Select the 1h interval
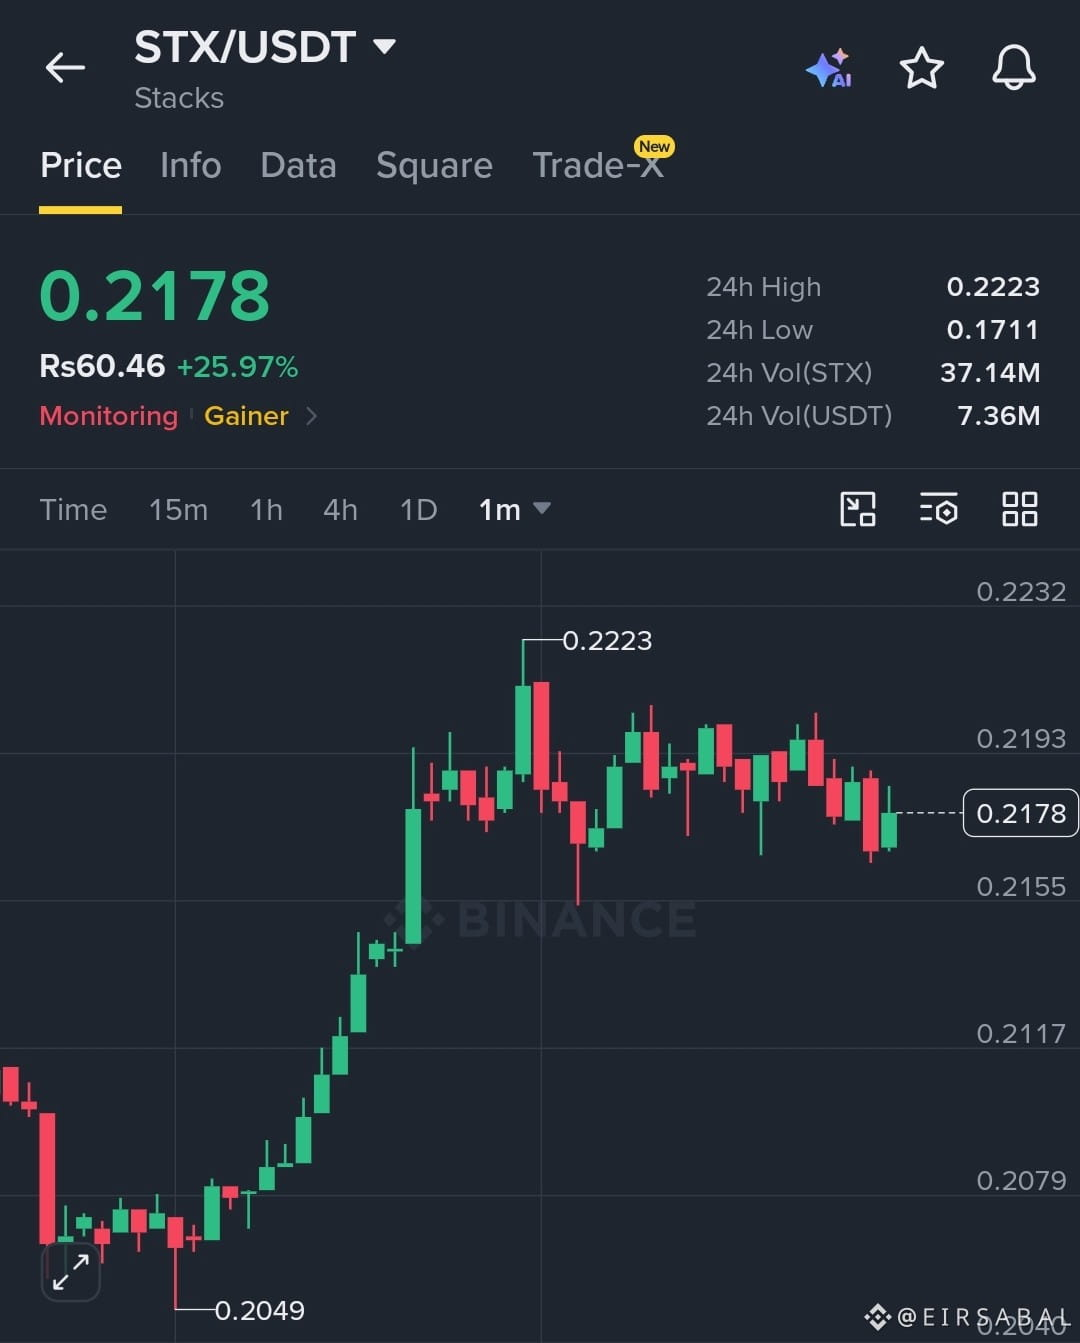The width and height of the screenshot is (1080, 1343). pyautogui.click(x=266, y=510)
